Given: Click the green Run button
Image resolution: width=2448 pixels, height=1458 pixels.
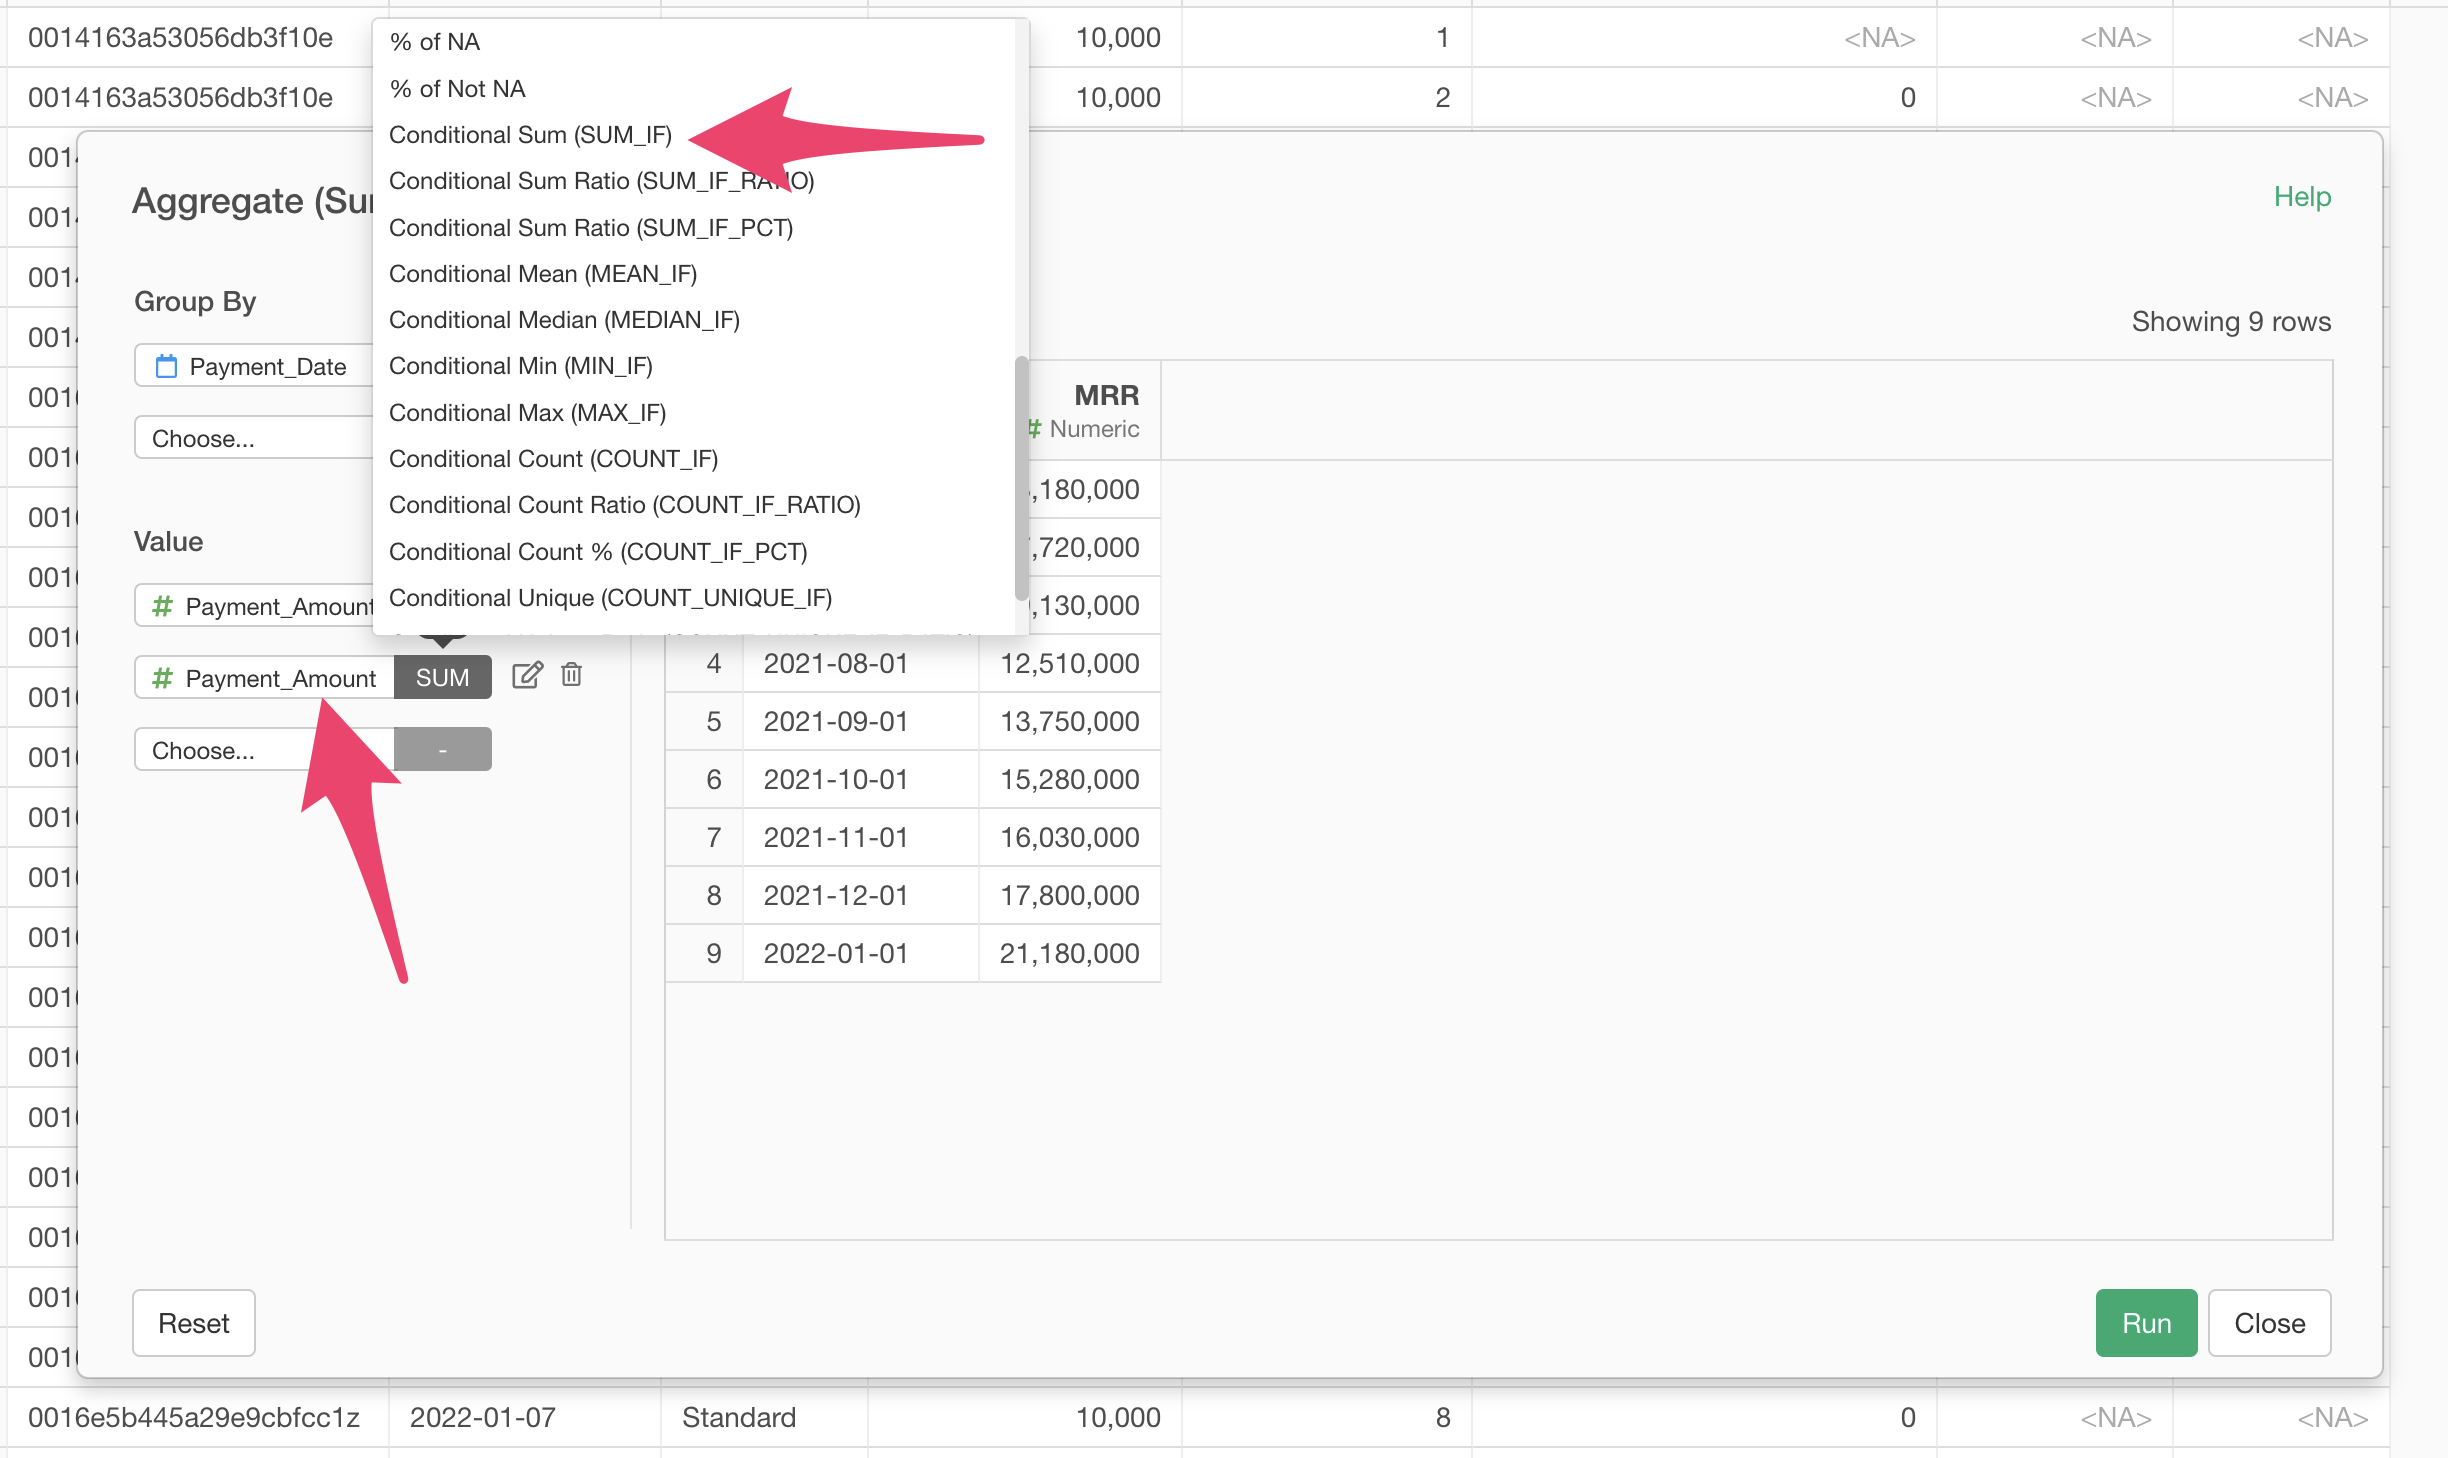Looking at the screenshot, I should (x=2145, y=1323).
